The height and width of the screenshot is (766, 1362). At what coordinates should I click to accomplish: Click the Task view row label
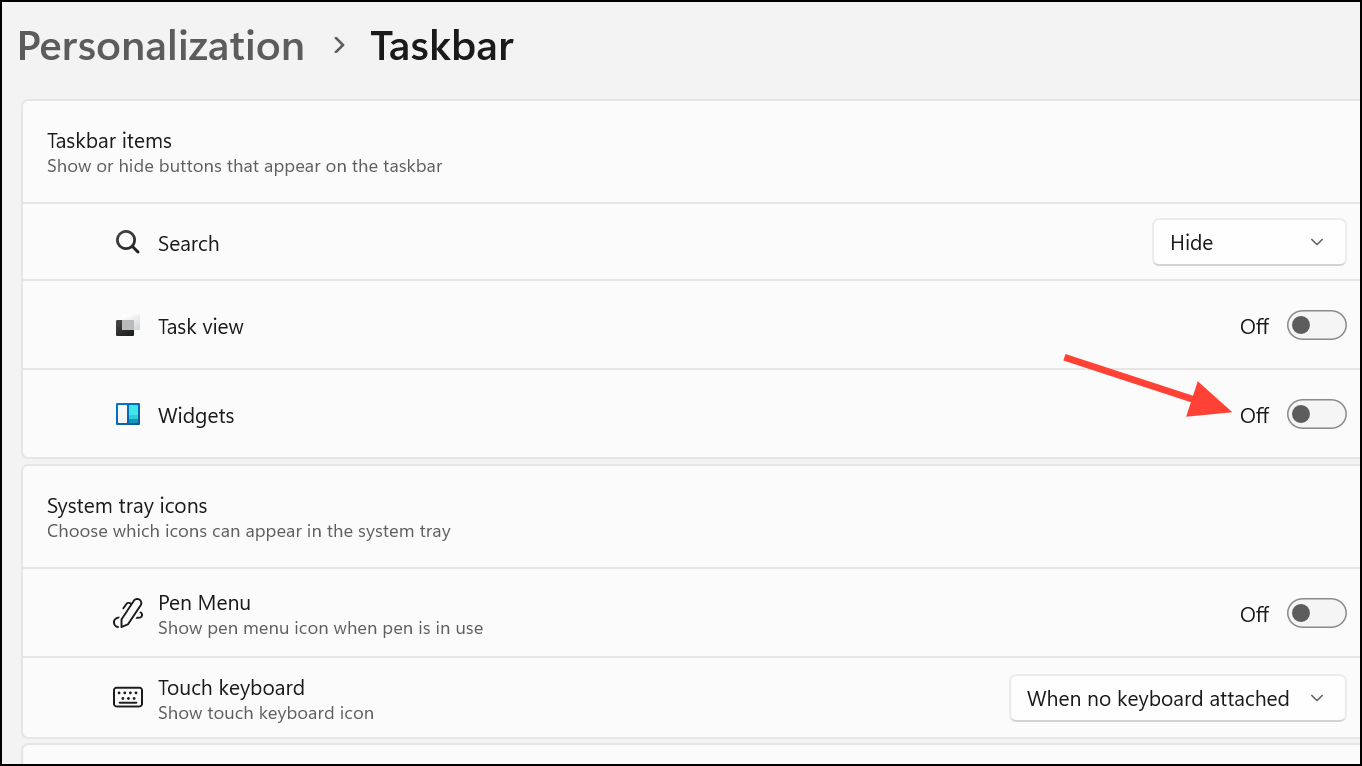click(201, 327)
